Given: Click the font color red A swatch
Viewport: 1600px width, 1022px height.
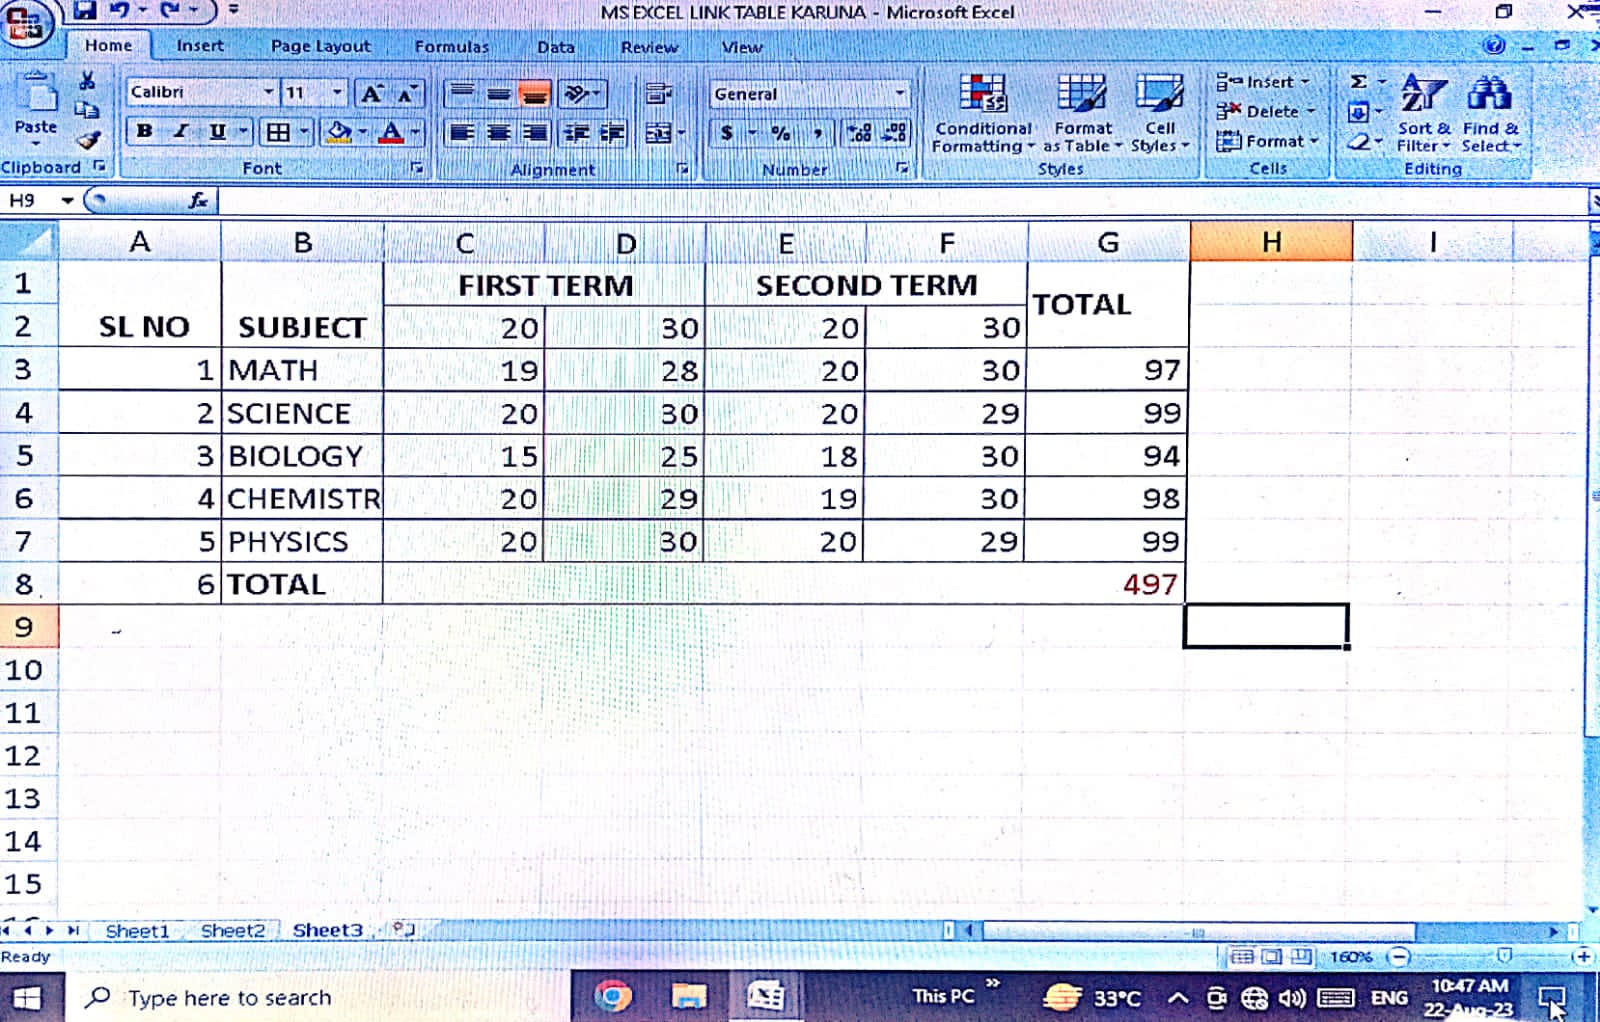Looking at the screenshot, I should 391,133.
